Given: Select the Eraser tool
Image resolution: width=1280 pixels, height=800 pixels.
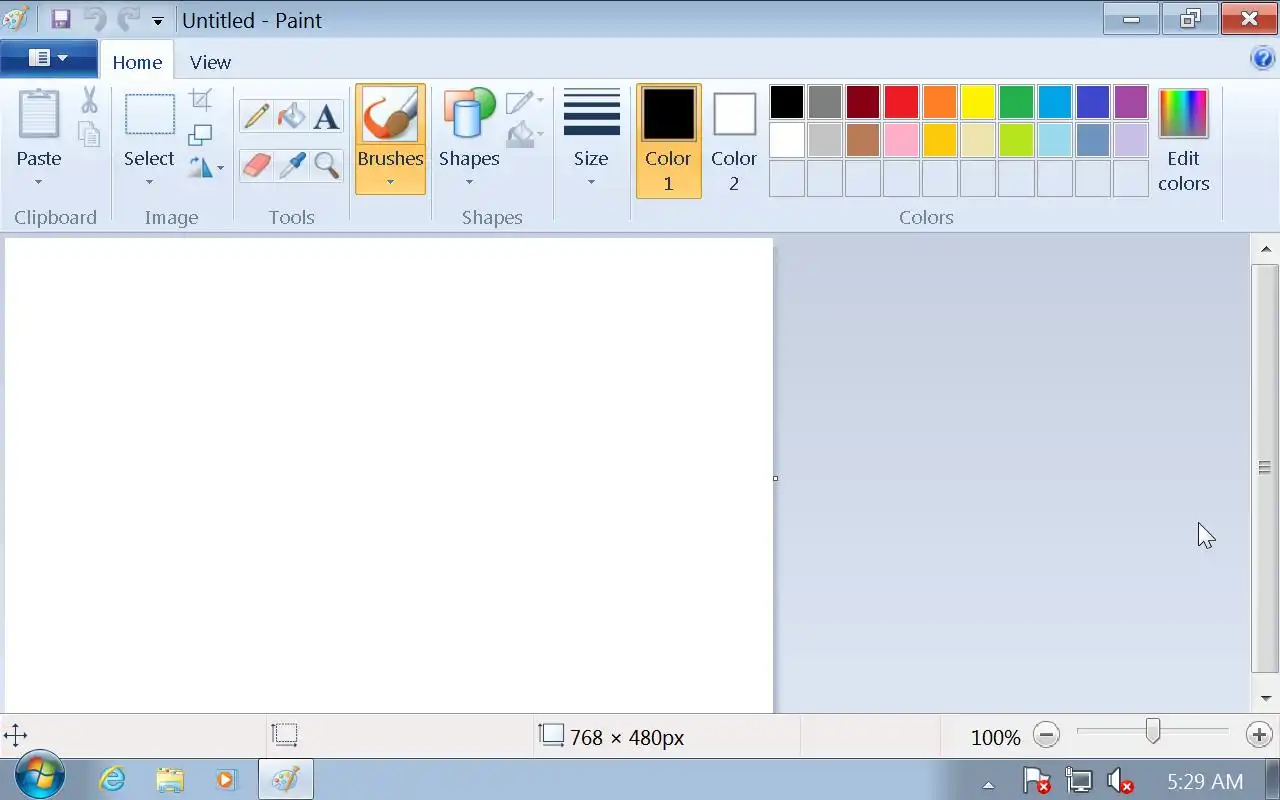Looking at the screenshot, I should 256,165.
